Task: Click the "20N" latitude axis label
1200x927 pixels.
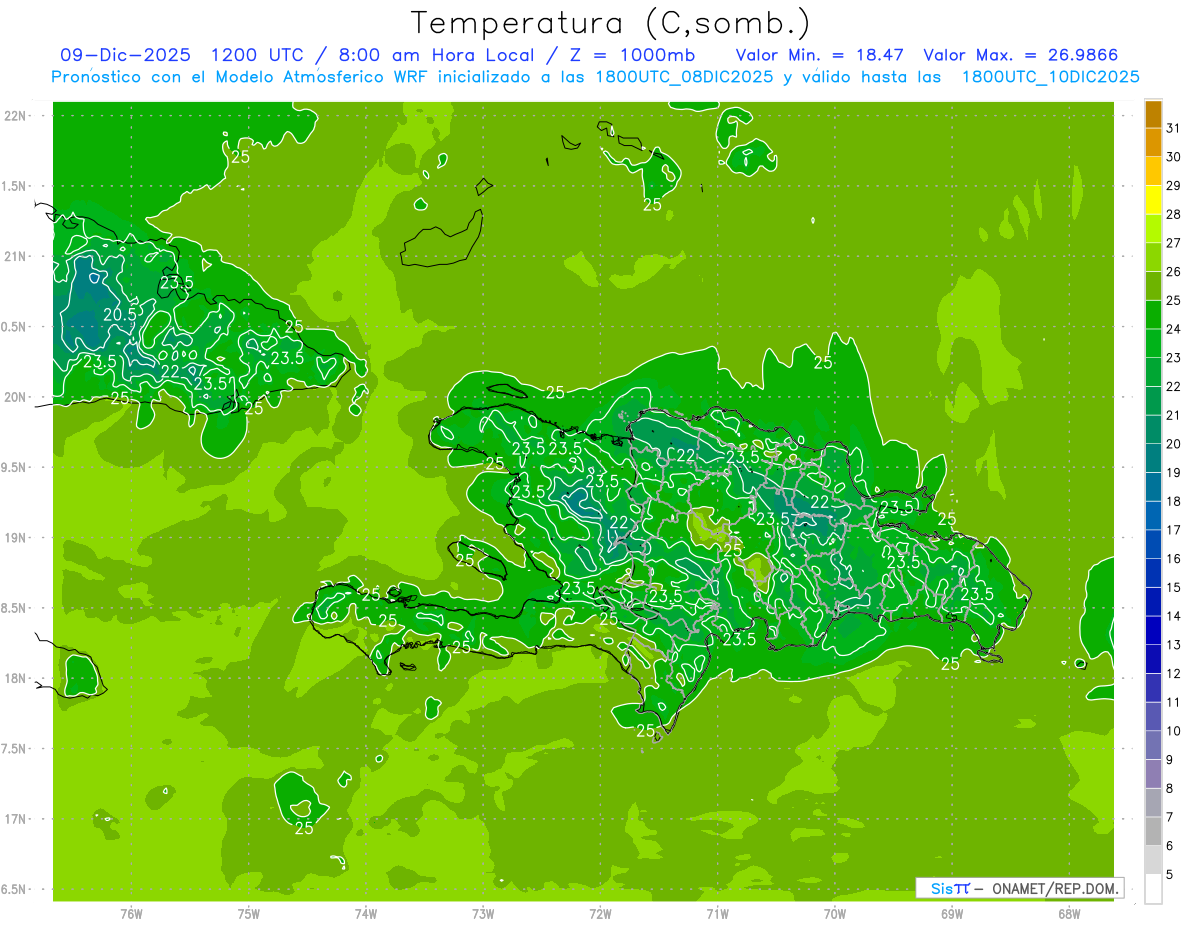Action: tap(15, 397)
